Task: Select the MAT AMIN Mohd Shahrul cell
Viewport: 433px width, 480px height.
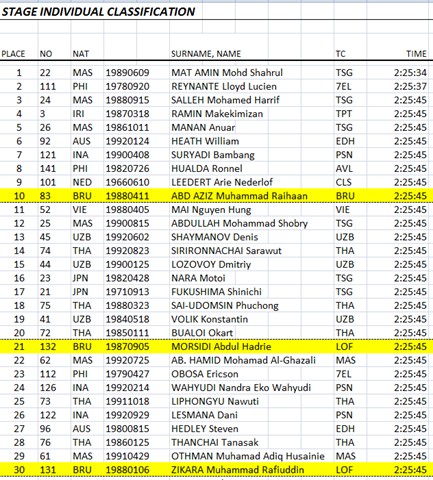Action: (x=227, y=73)
